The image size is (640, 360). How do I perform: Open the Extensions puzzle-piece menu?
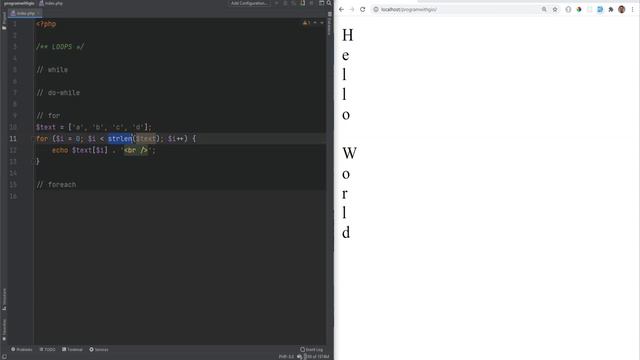coord(611,9)
